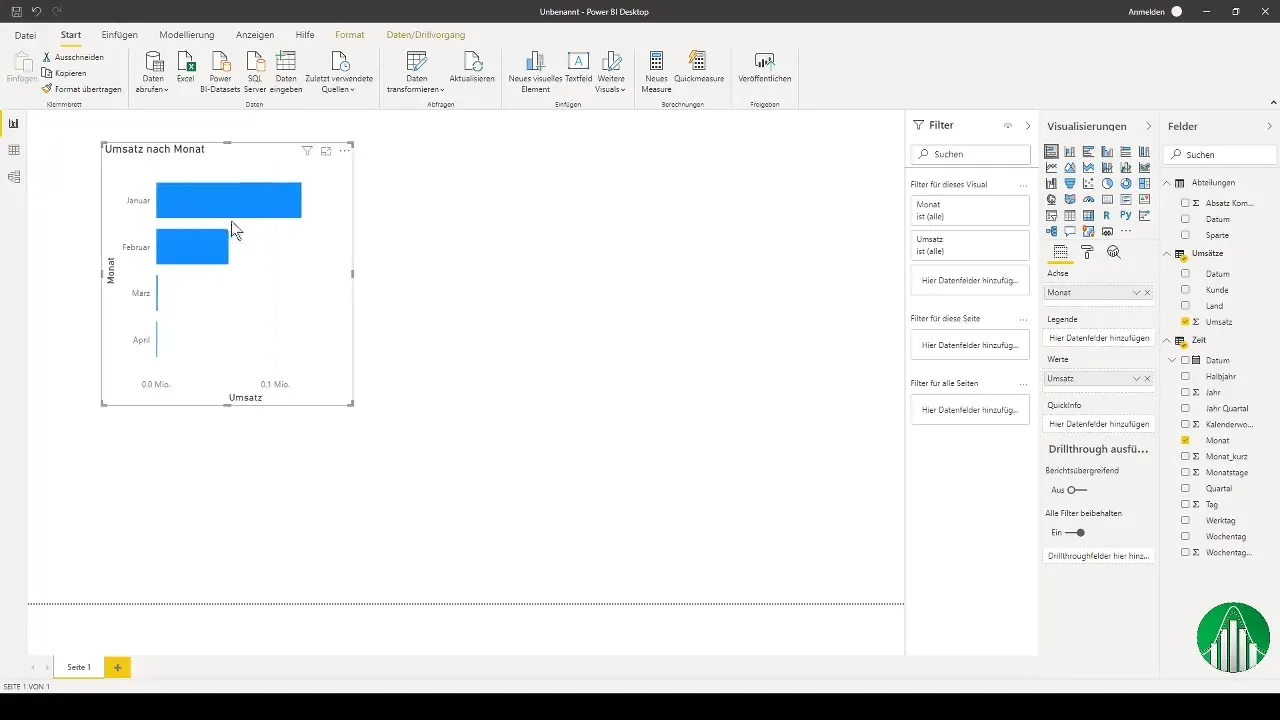Screen dimensions: 1280x720
Task: Add a new page with the plus button
Action: point(117,667)
